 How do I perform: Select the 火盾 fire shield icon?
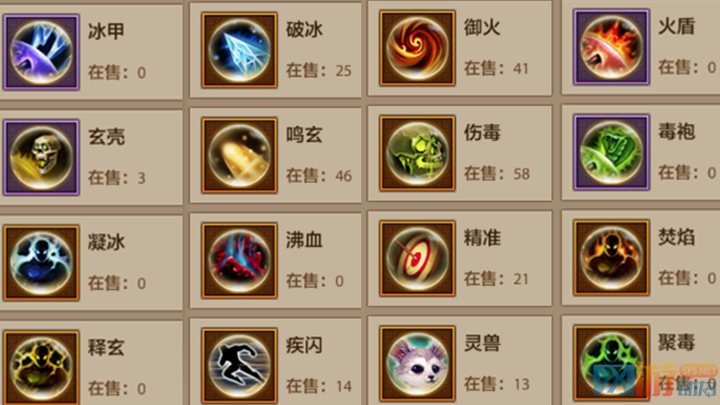tap(611, 47)
